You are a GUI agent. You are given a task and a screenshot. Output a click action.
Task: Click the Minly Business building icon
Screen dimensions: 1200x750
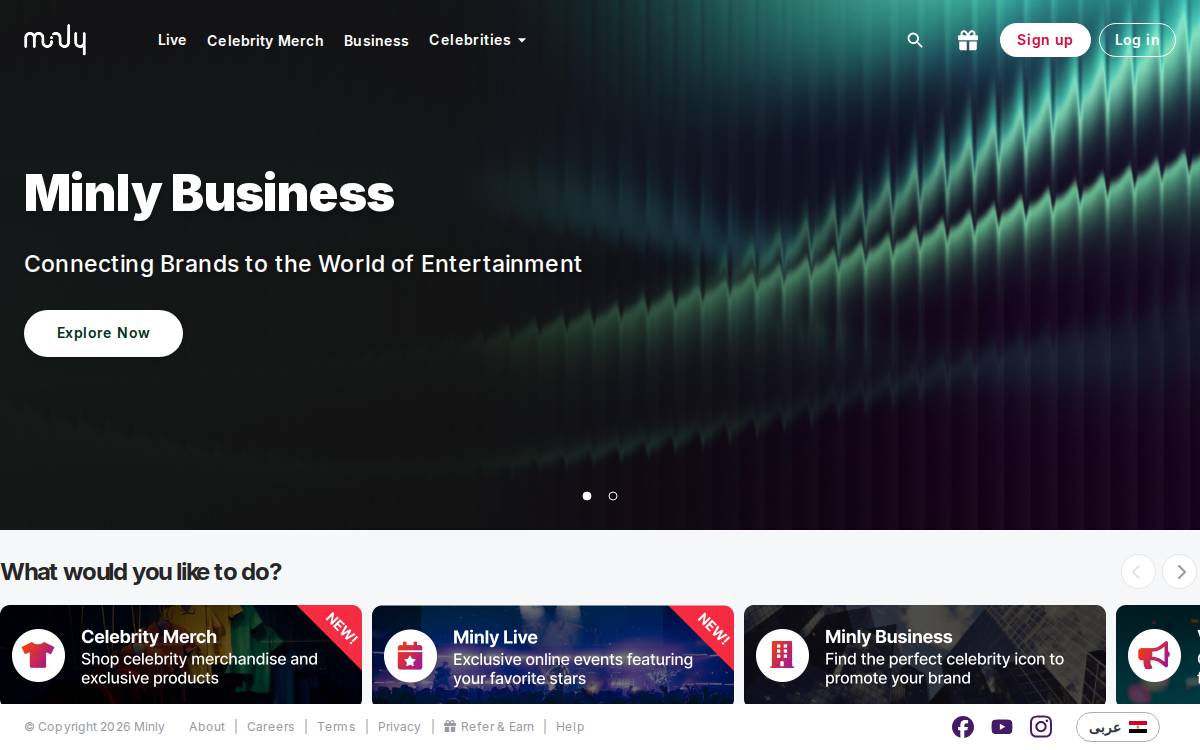[x=783, y=656]
